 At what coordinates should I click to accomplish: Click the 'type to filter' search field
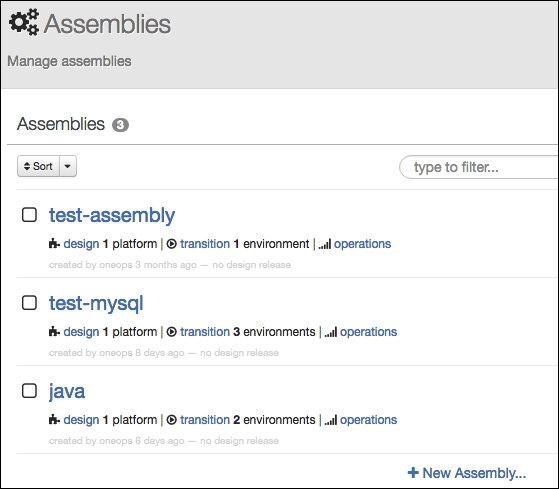click(479, 167)
